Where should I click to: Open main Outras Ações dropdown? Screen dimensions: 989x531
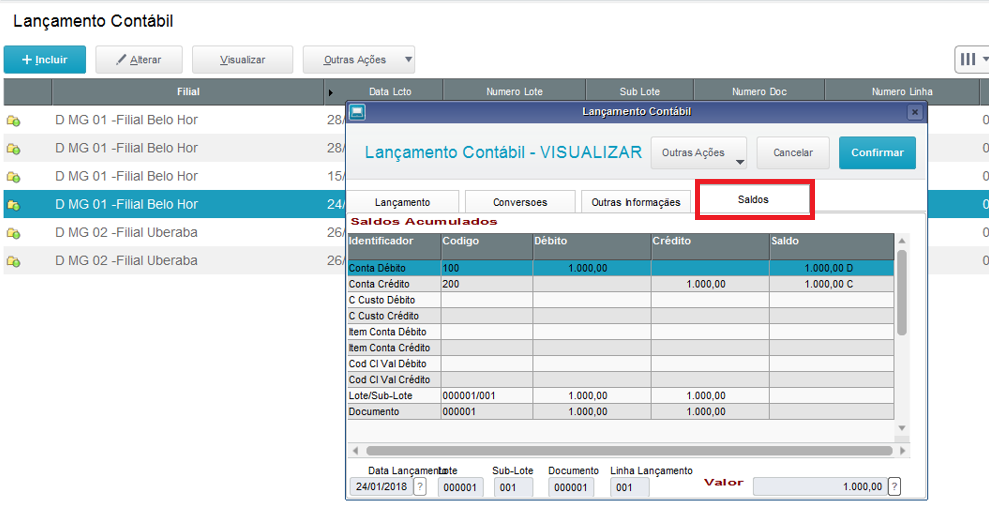pyautogui.click(x=358, y=59)
